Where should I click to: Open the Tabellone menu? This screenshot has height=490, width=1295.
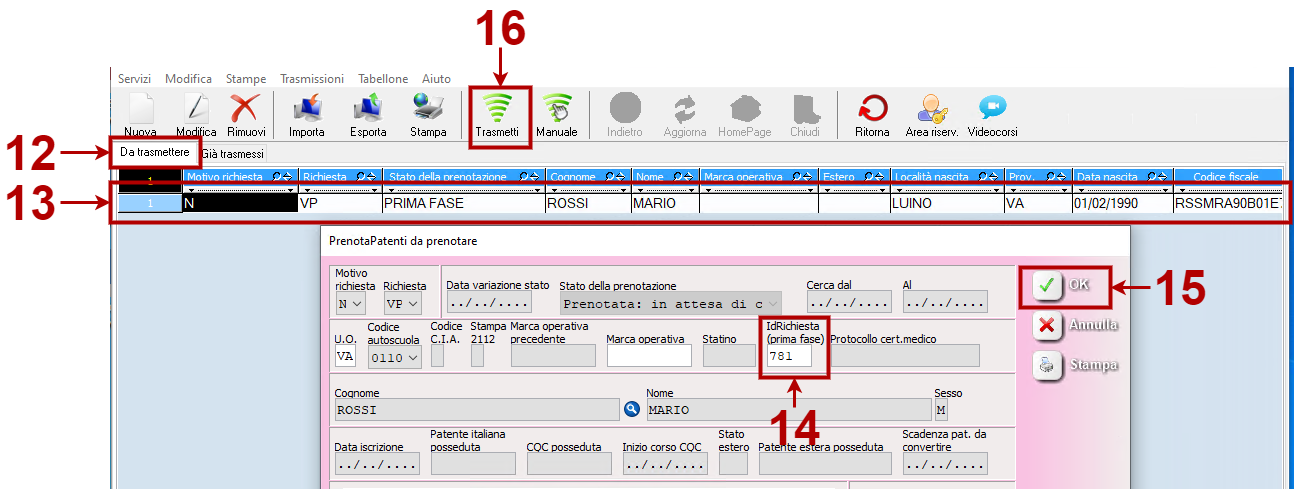tap(382, 79)
